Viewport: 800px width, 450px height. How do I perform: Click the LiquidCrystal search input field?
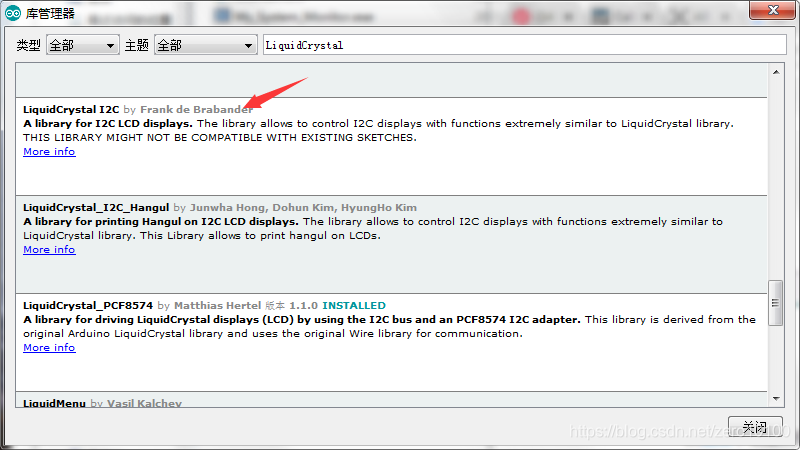pyautogui.click(x=524, y=45)
